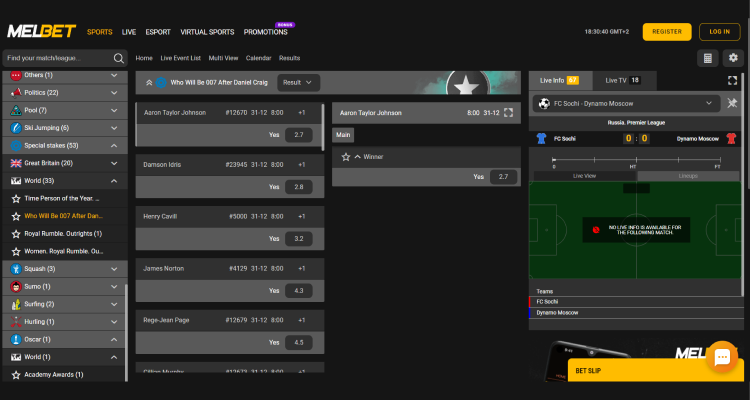
Task: Open the ESPORT menu
Action: [x=158, y=32]
